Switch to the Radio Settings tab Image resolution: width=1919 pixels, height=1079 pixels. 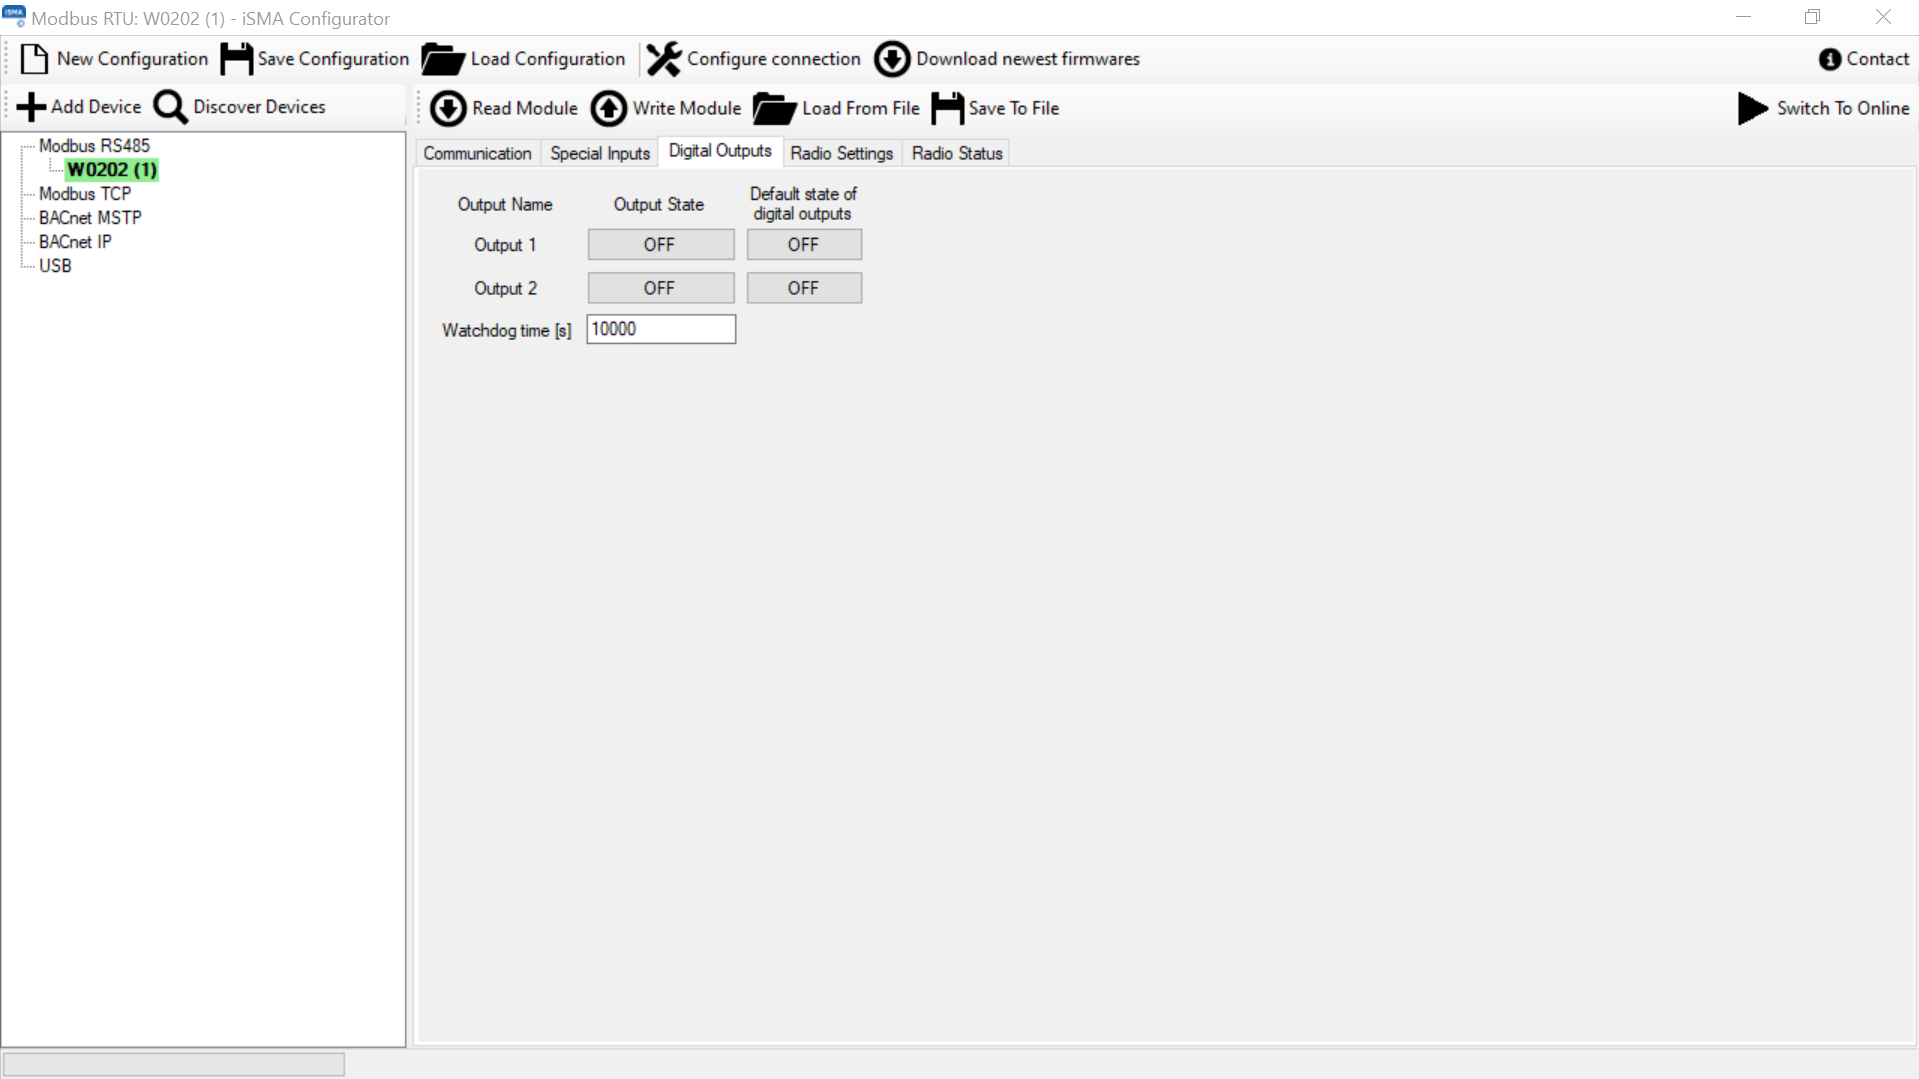(841, 153)
